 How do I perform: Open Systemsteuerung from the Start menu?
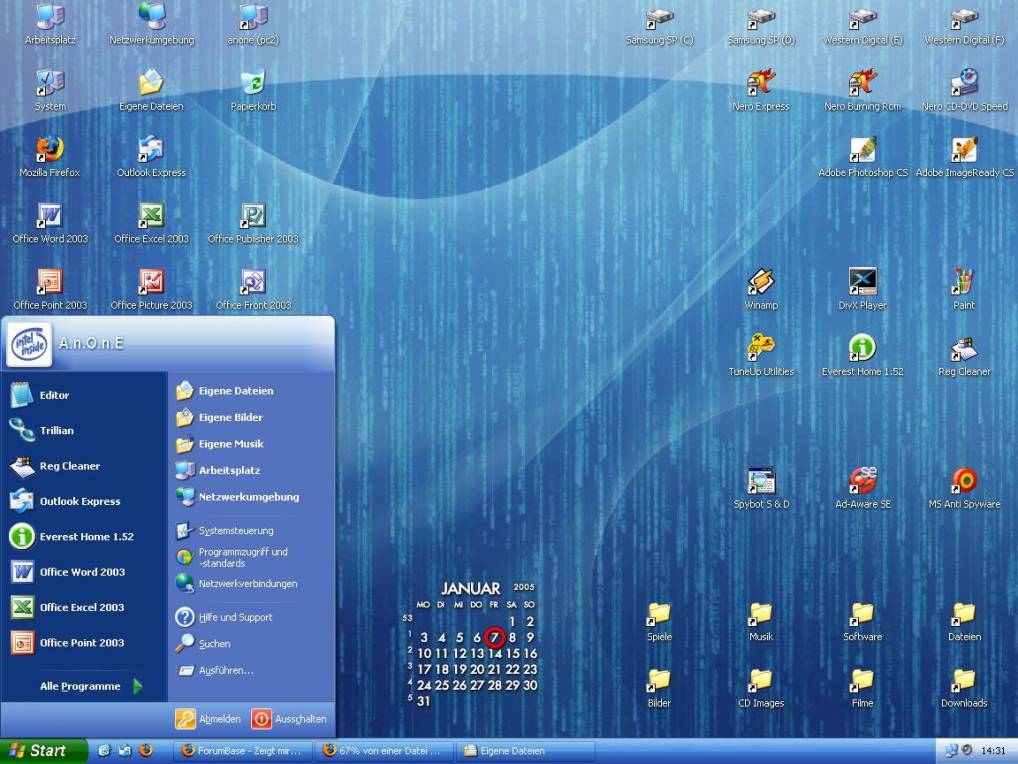[x=251, y=530]
